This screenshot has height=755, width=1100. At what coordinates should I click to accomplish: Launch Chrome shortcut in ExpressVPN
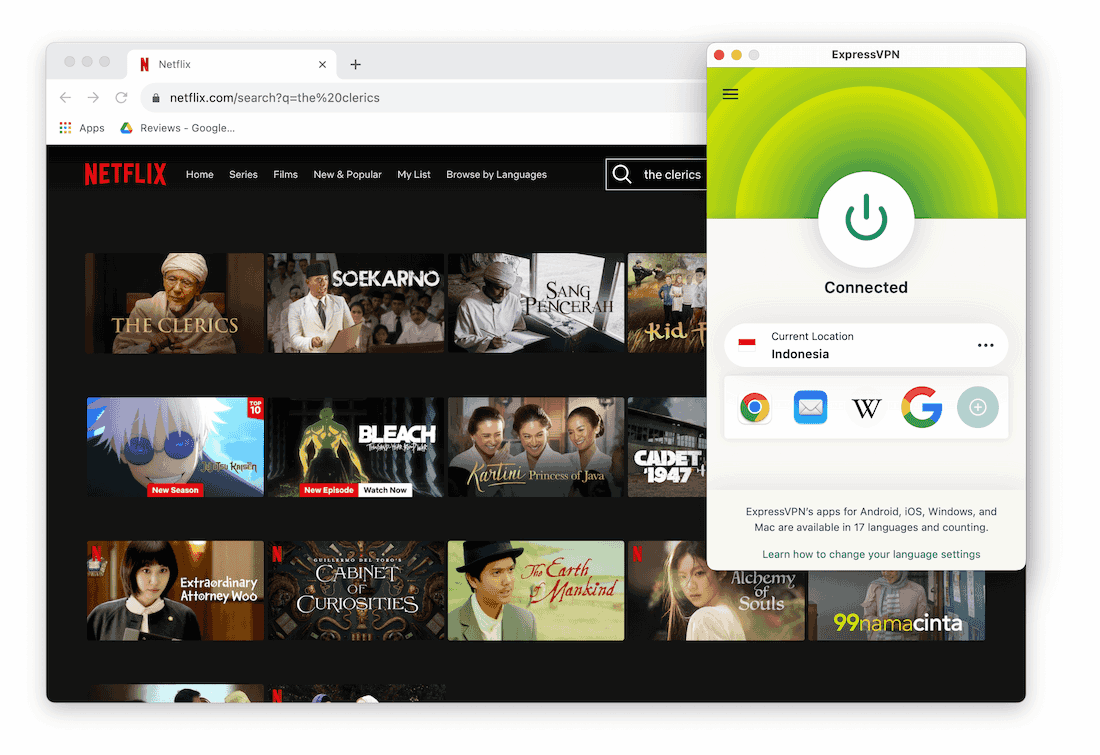[x=755, y=407]
